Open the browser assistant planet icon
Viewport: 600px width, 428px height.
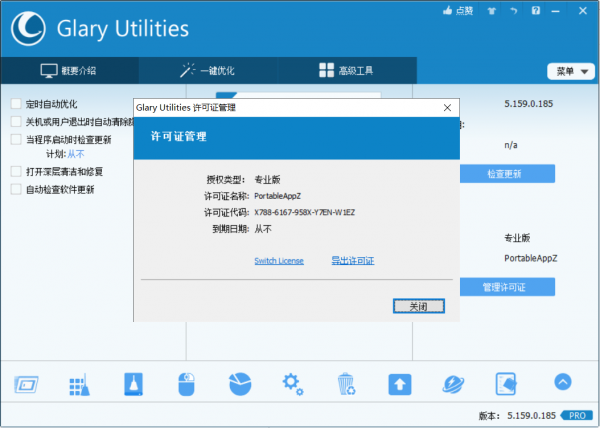coord(453,384)
